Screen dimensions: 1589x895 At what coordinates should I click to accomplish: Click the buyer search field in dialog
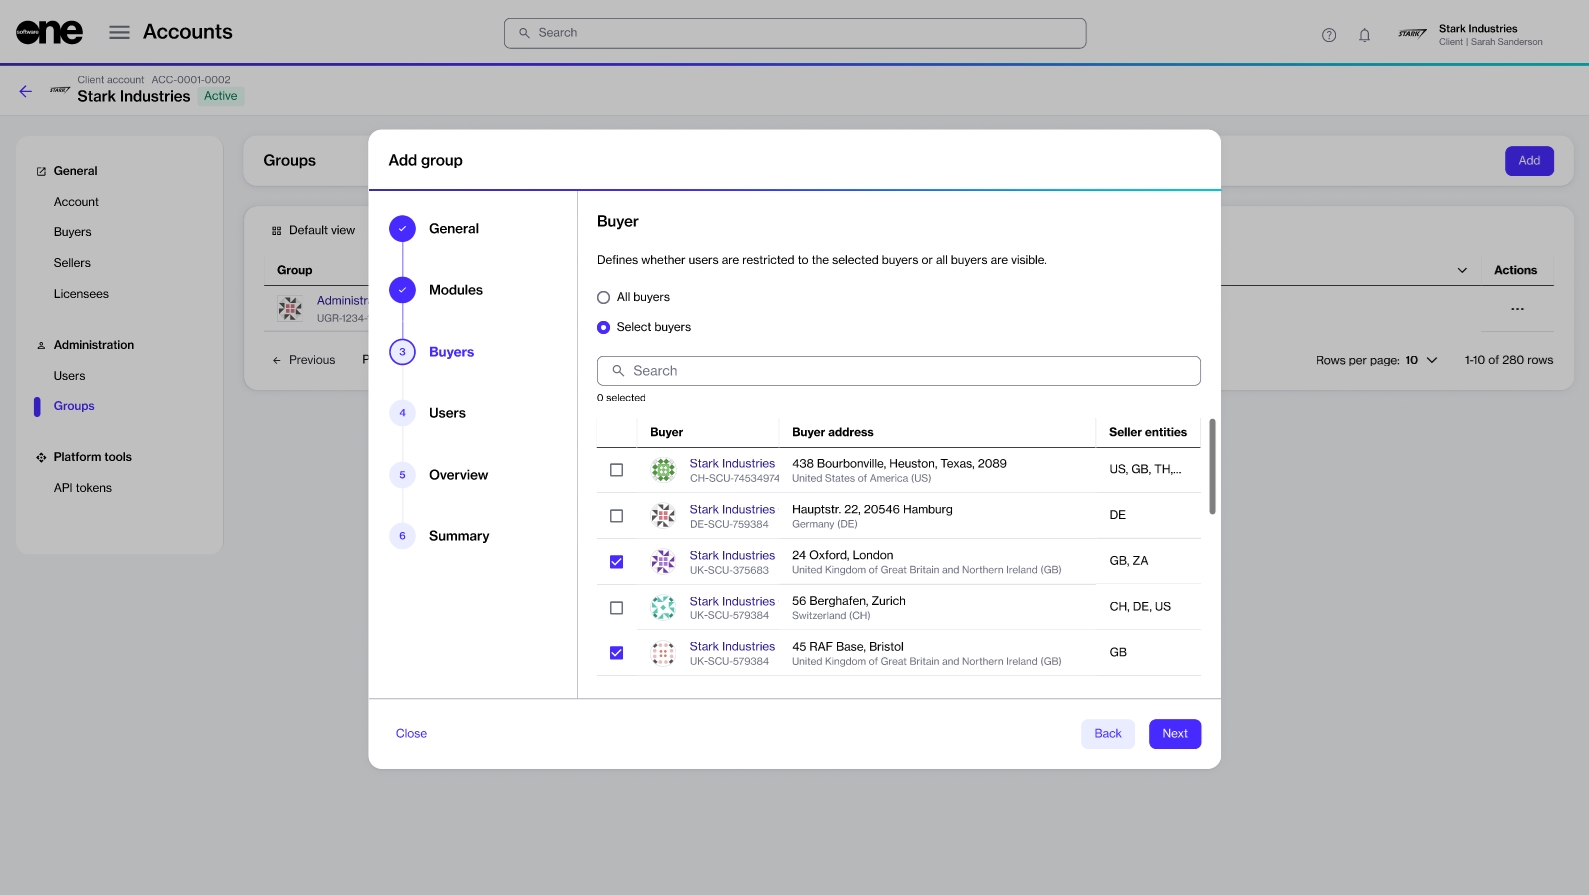click(x=898, y=371)
